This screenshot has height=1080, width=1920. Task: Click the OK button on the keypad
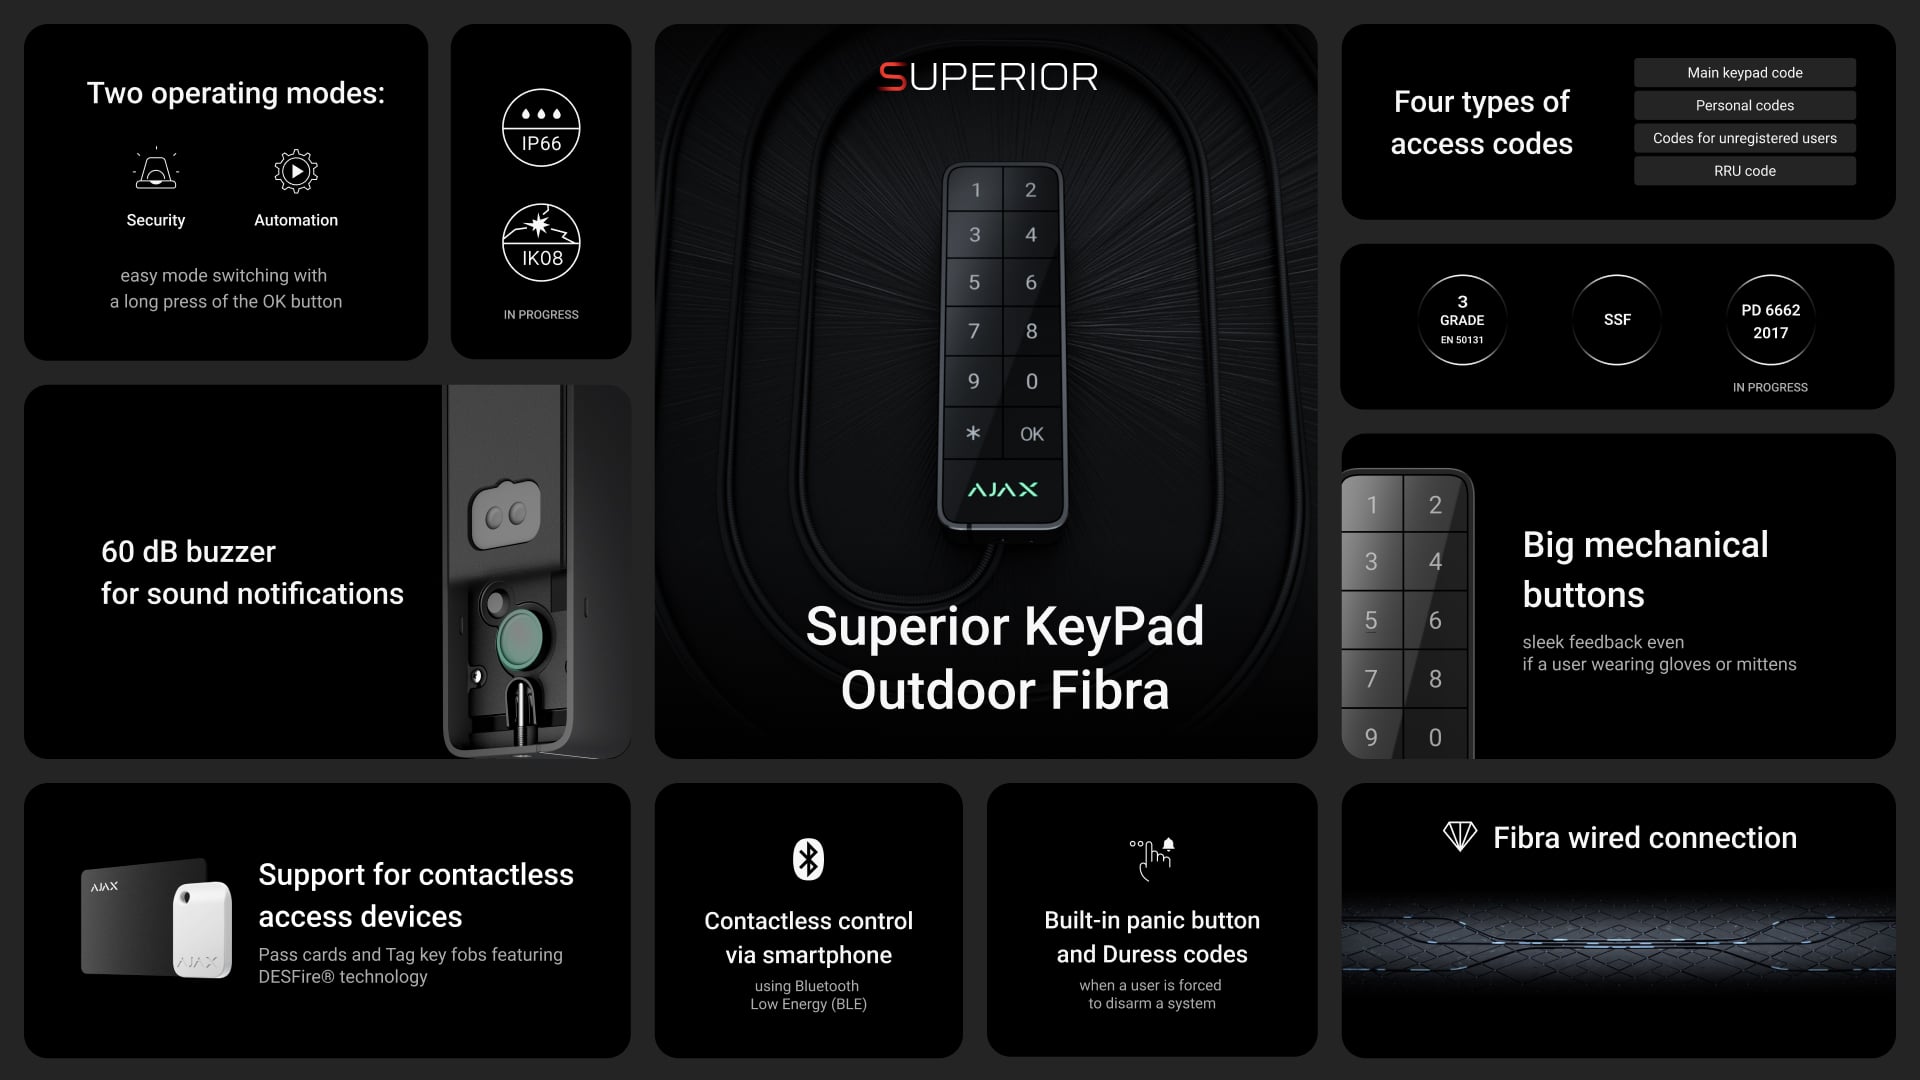tap(1030, 434)
